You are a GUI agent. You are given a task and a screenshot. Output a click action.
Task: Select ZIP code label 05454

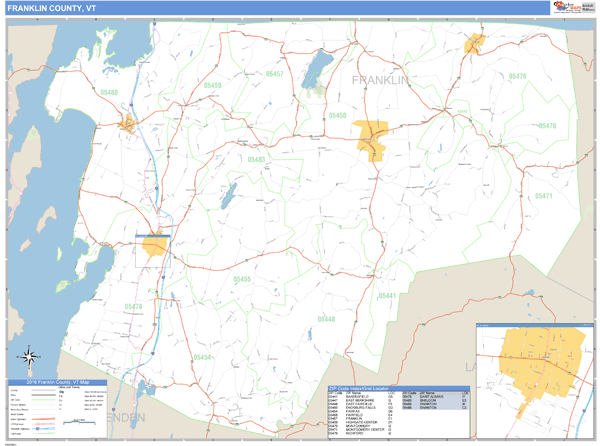click(x=202, y=357)
